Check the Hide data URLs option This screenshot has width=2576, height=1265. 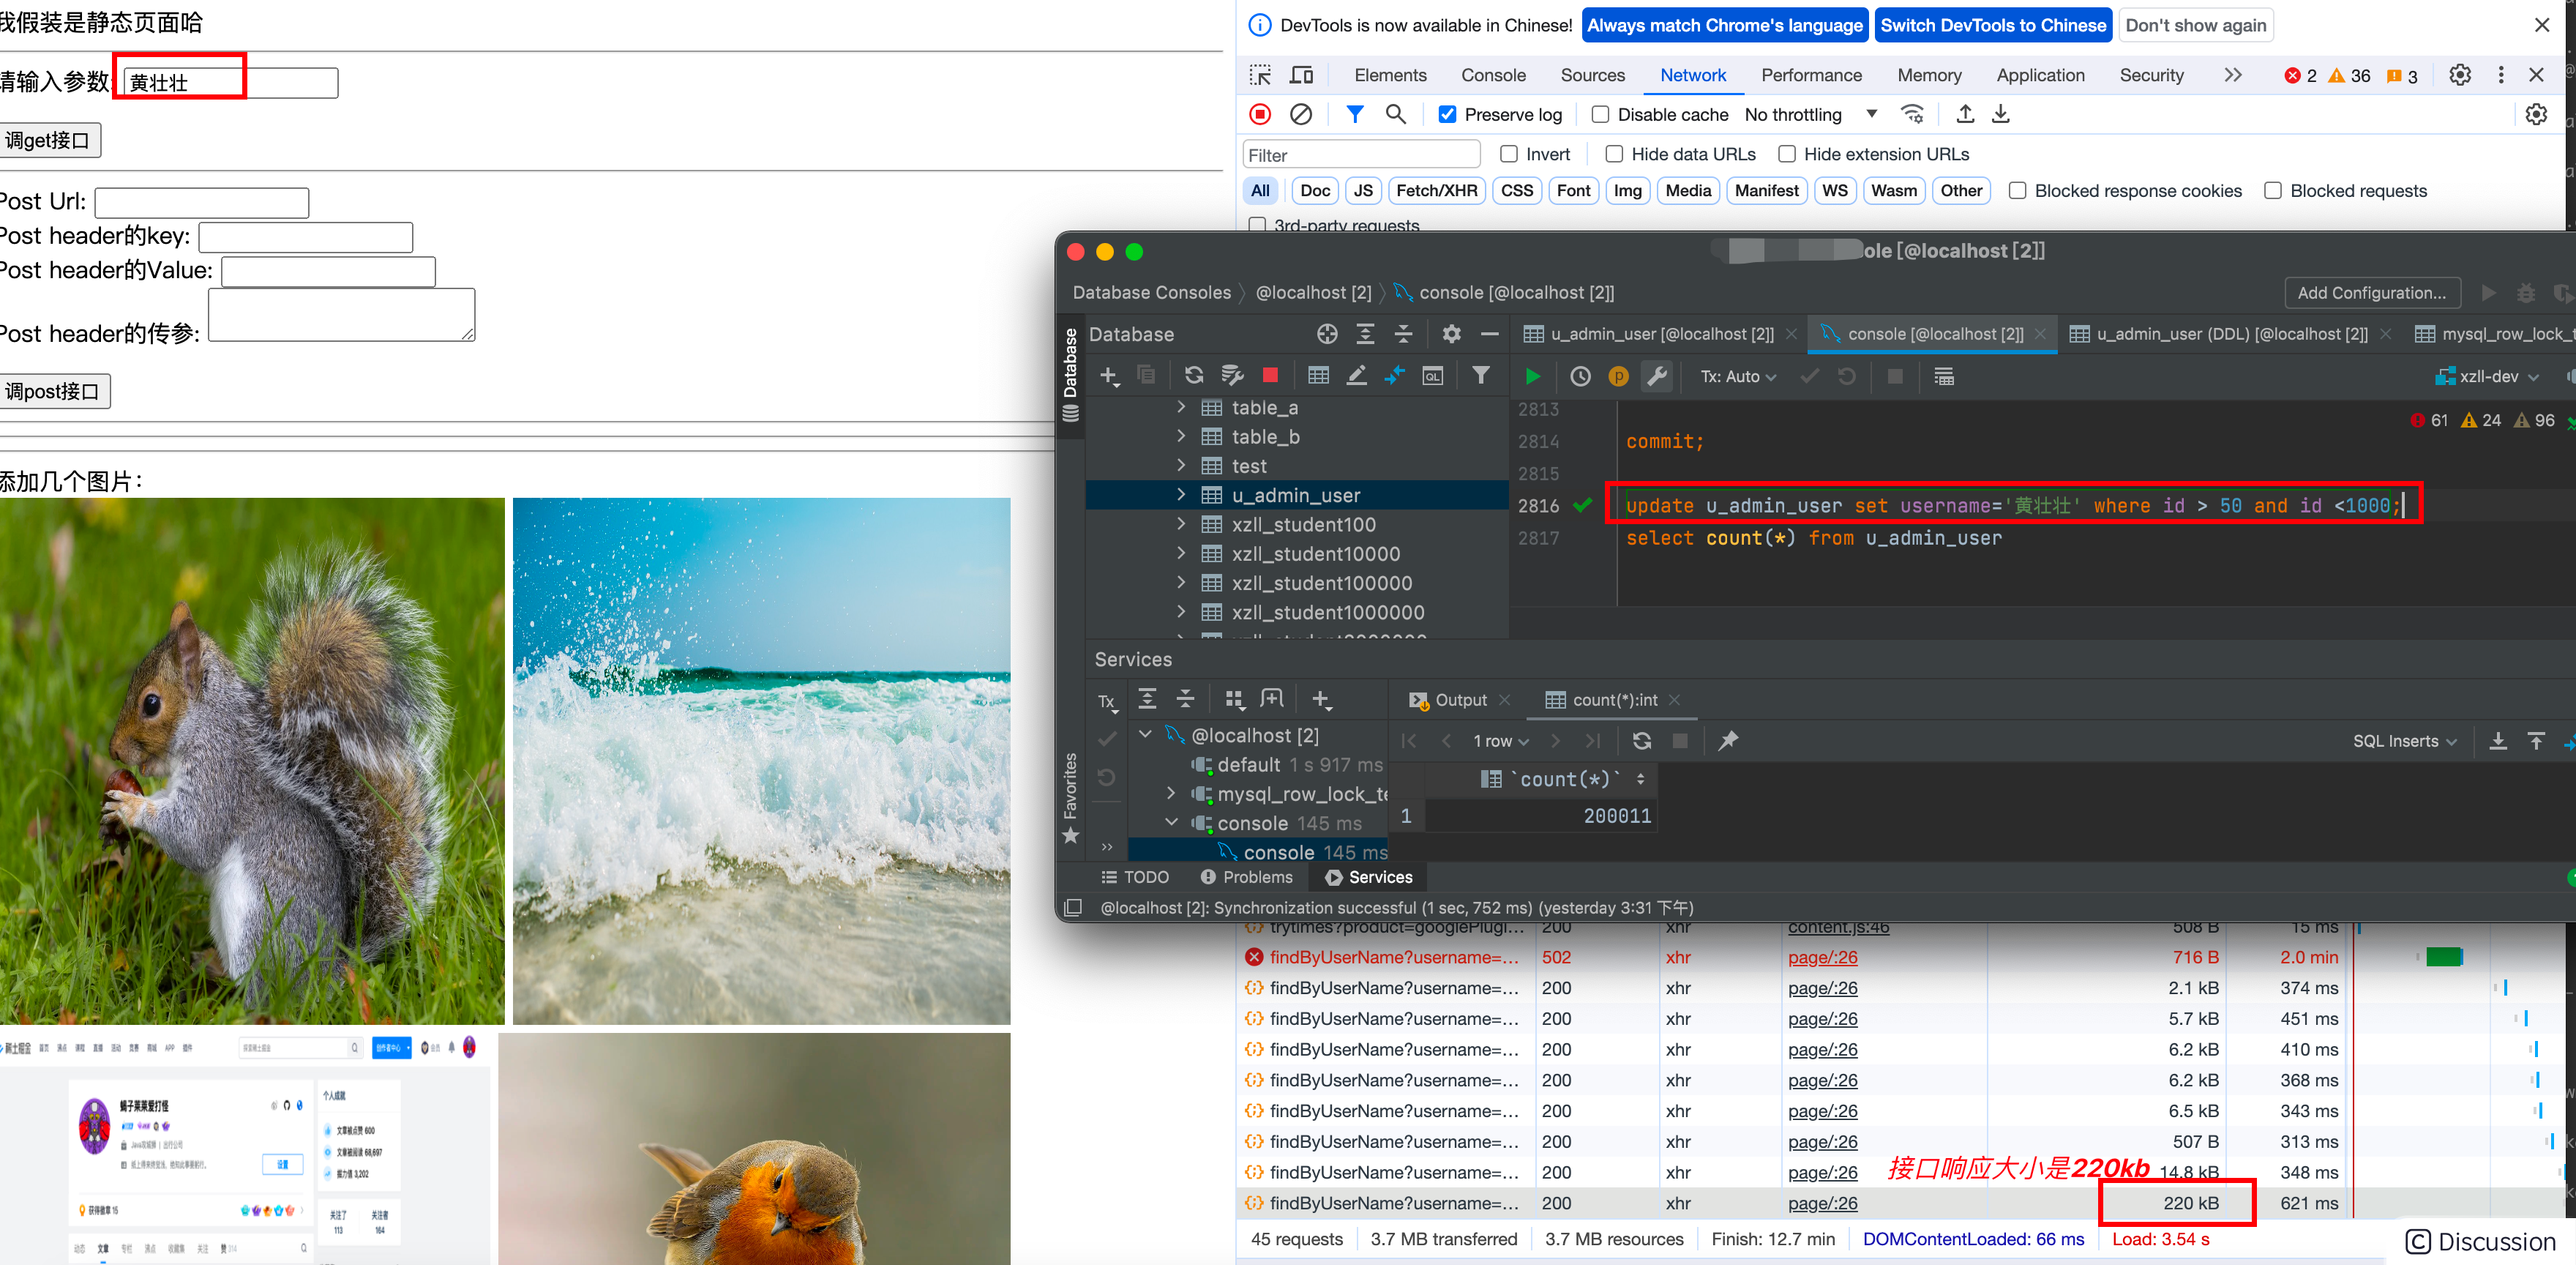click(1614, 154)
